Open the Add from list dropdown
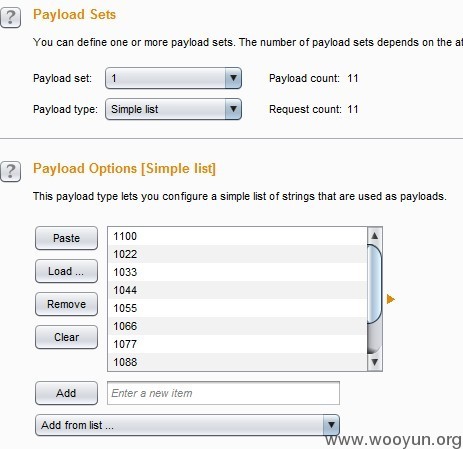 (x=187, y=425)
